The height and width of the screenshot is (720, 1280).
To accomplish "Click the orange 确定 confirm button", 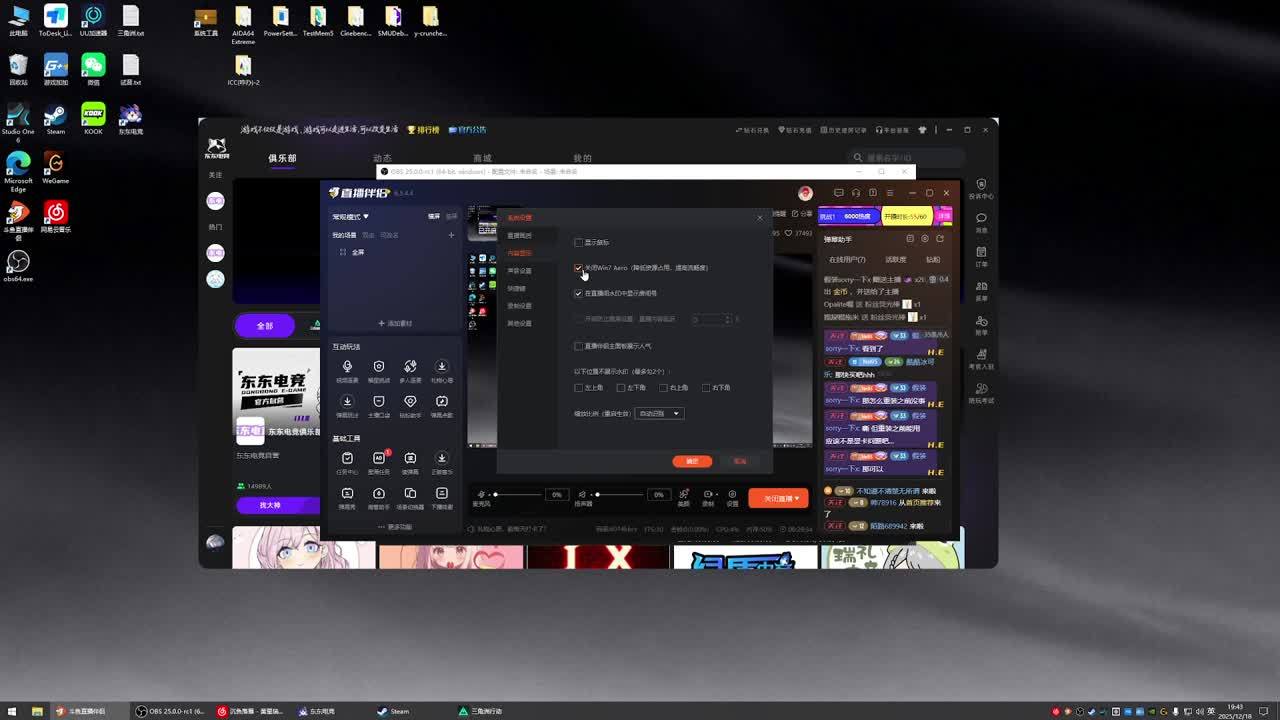I will [x=692, y=461].
